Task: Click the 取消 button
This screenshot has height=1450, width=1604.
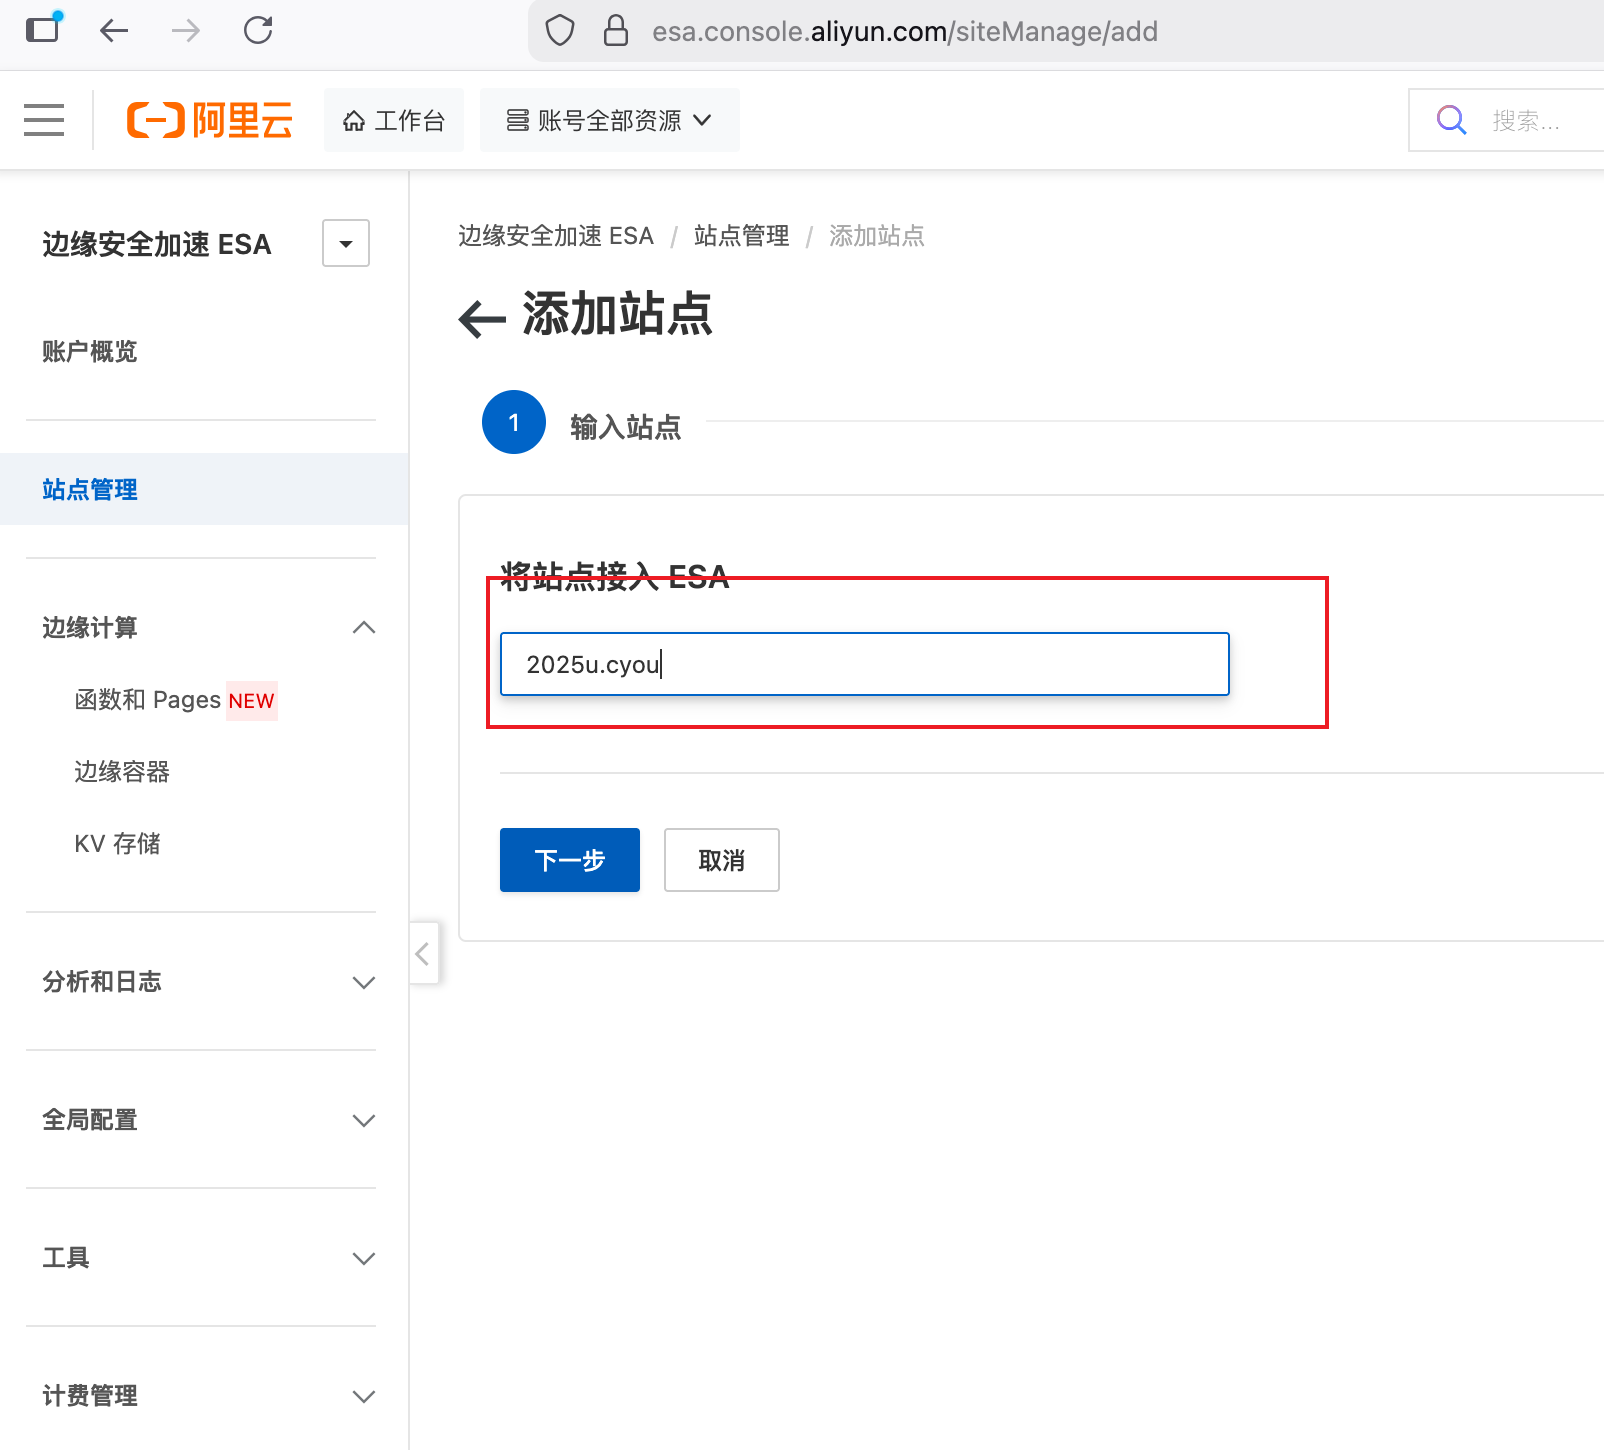Action: click(721, 860)
